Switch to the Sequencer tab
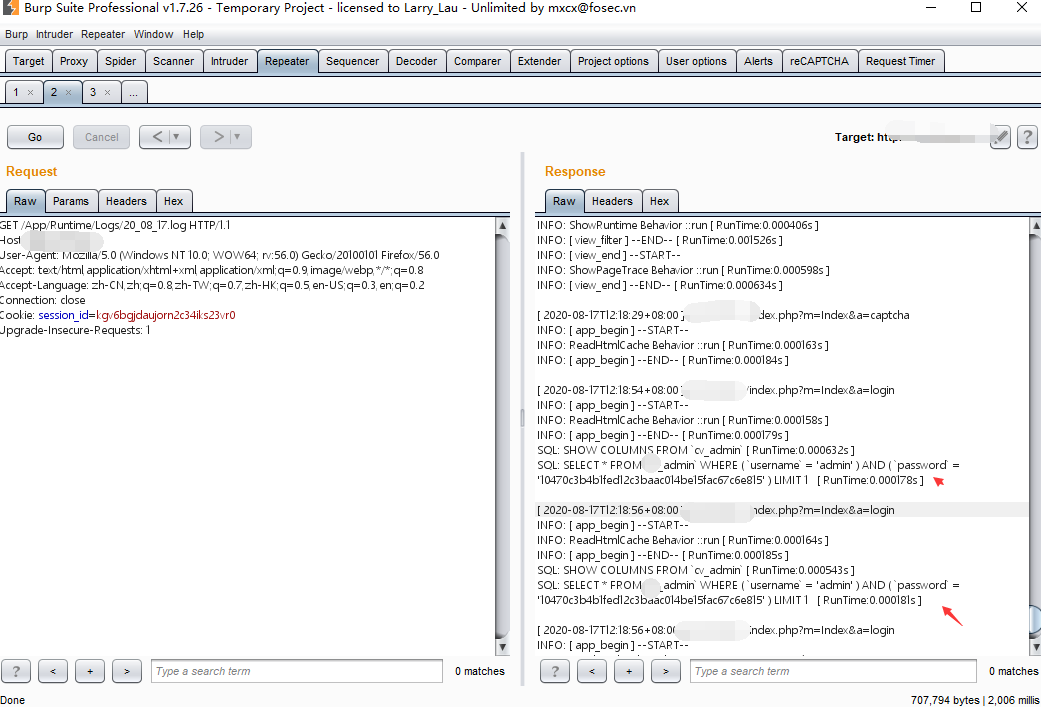 click(353, 61)
